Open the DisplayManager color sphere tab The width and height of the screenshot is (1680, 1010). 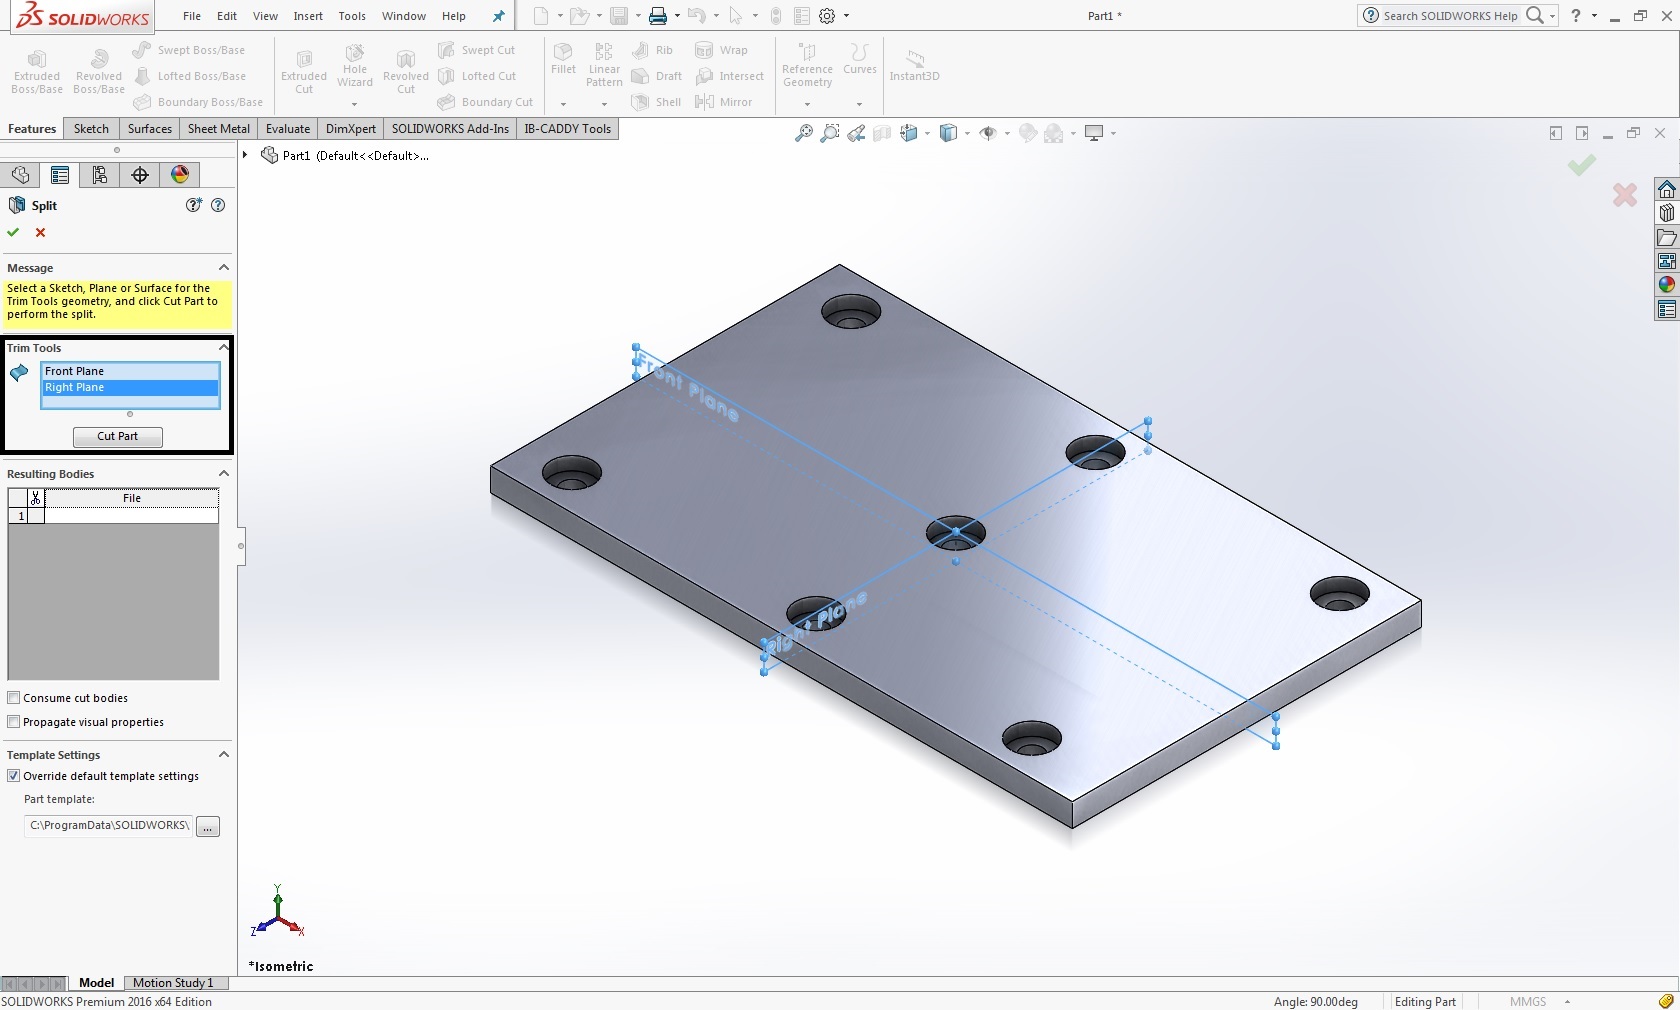pyautogui.click(x=180, y=175)
